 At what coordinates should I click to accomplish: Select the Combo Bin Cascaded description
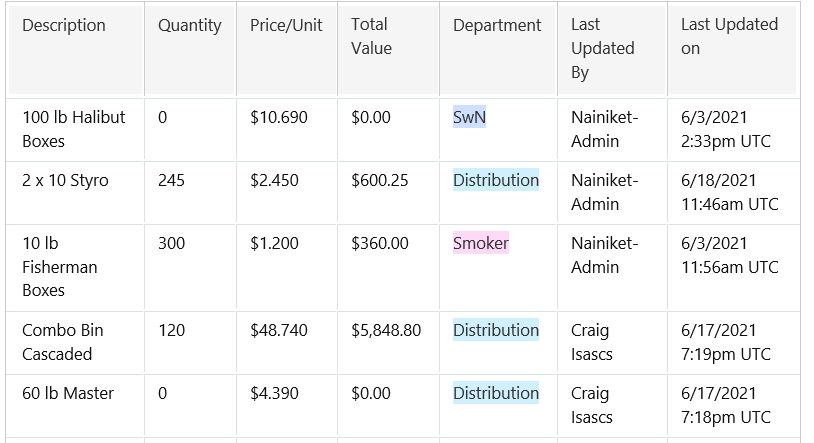[62, 342]
